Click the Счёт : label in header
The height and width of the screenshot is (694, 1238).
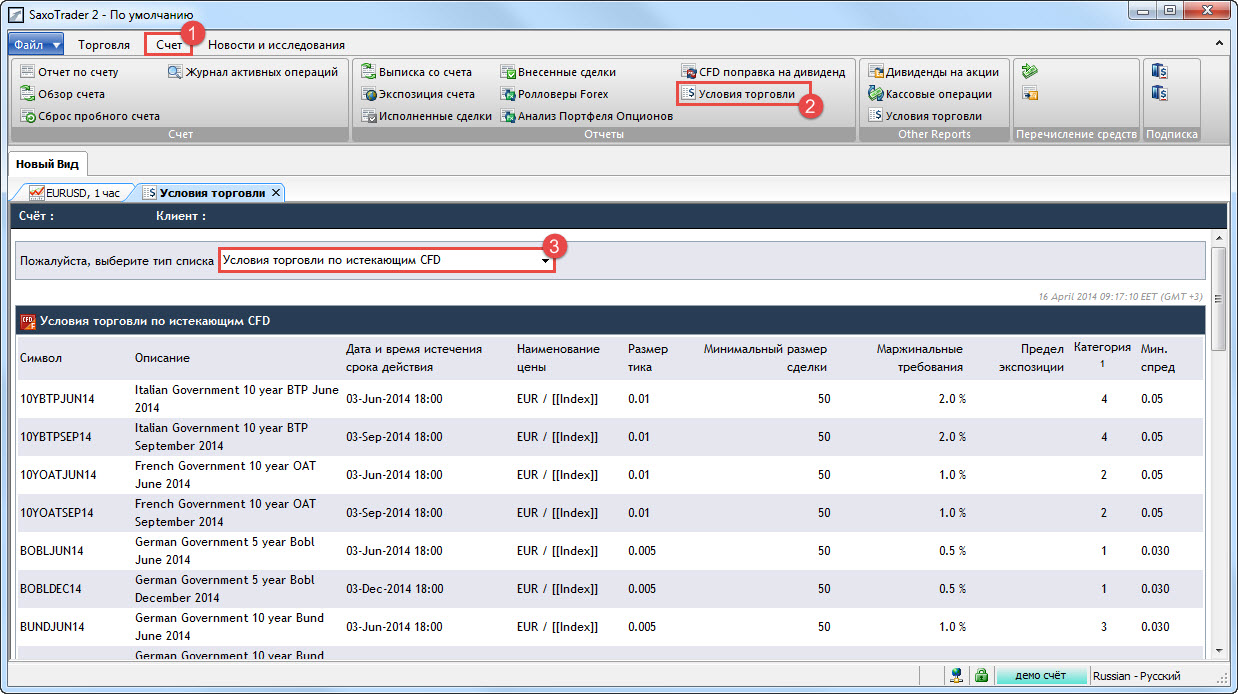coord(37,215)
